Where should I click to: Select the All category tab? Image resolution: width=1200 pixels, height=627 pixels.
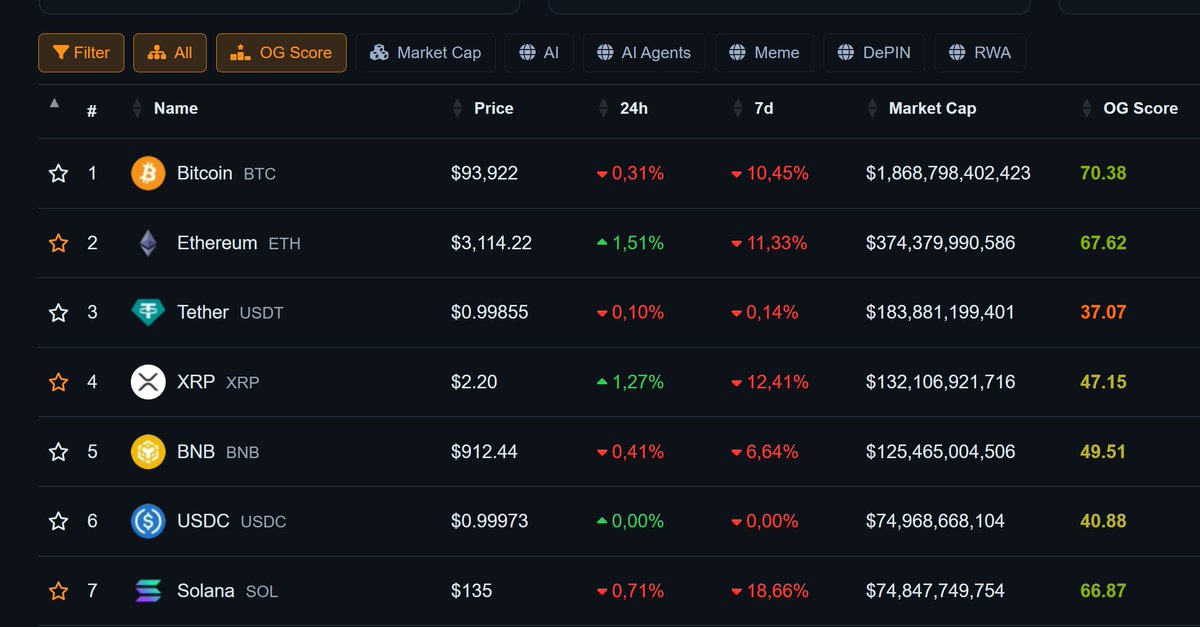coord(170,53)
